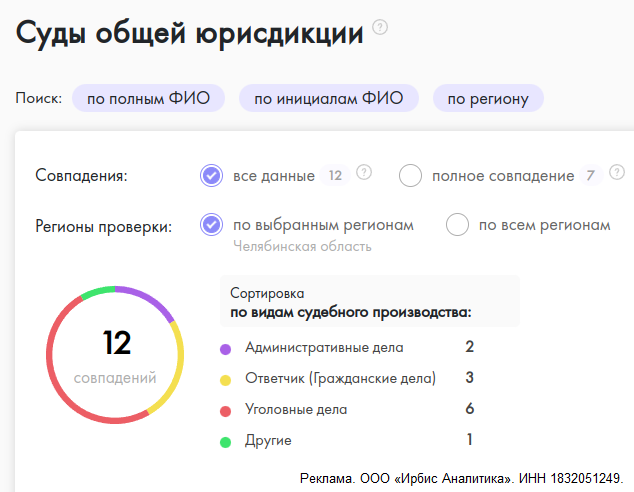The image size is (634, 492).
Task: Click the 'Административные дела' legend entry
Action: click(324, 348)
